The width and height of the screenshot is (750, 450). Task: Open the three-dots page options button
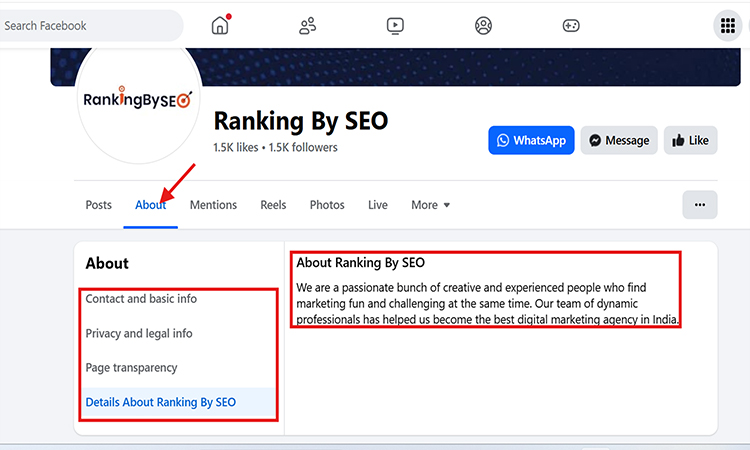[700, 205]
